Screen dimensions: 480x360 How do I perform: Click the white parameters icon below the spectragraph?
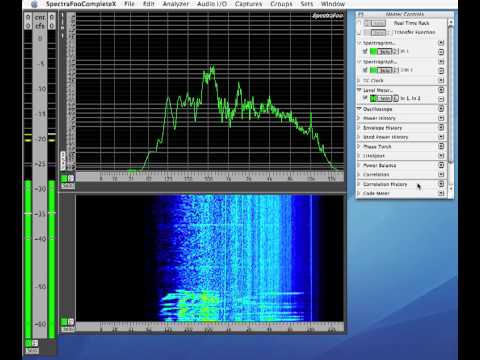pyautogui.click(x=71, y=179)
